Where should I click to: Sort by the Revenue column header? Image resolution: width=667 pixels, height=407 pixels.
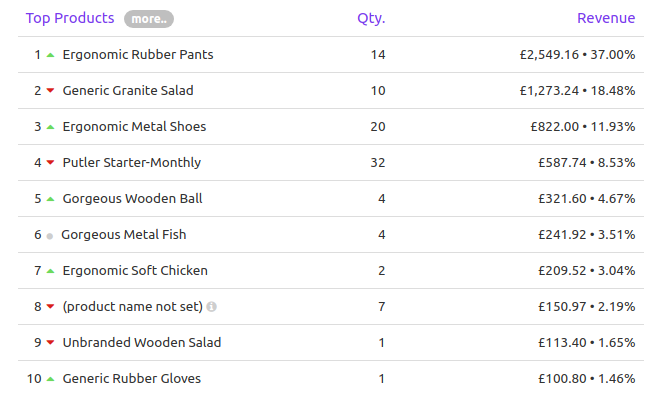(x=606, y=18)
